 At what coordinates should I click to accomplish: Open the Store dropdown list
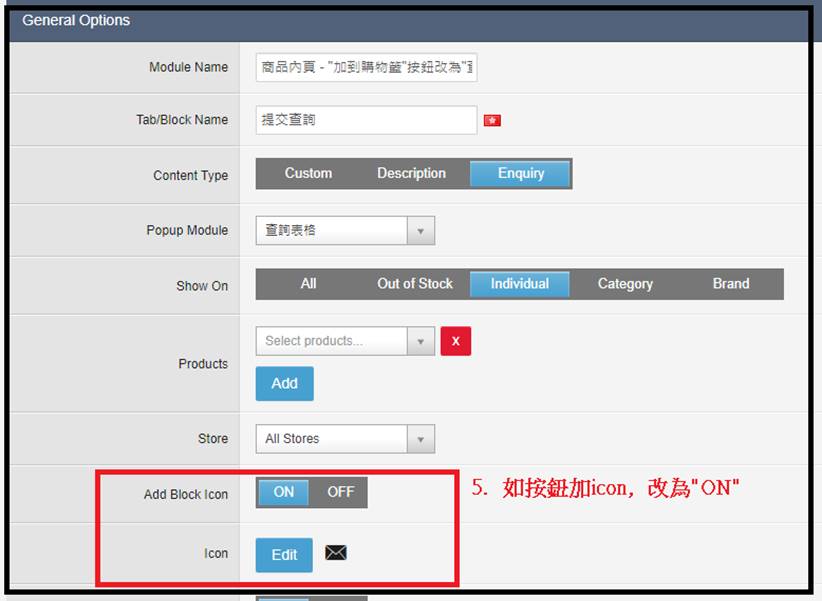[x=420, y=438]
